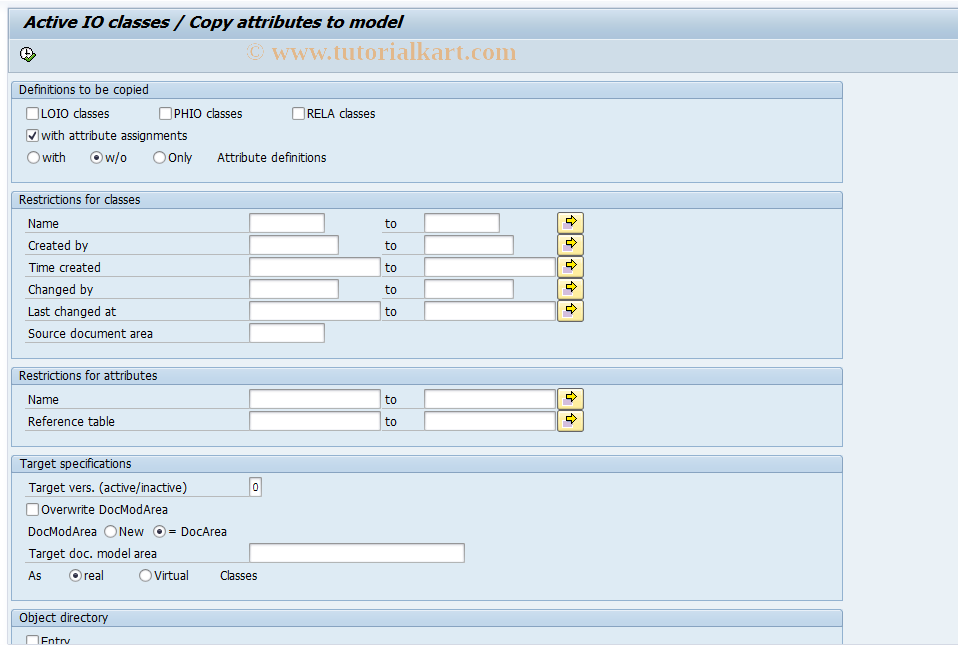Enable the LOIO classes checkbox
The width and height of the screenshot is (958, 645).
(x=33, y=114)
